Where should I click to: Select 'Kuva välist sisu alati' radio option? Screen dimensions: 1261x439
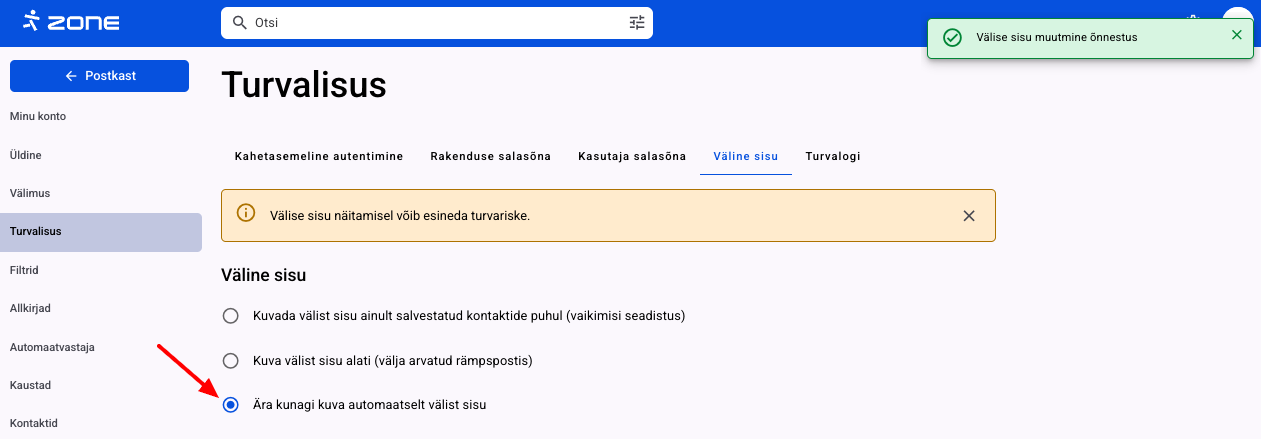pos(231,360)
